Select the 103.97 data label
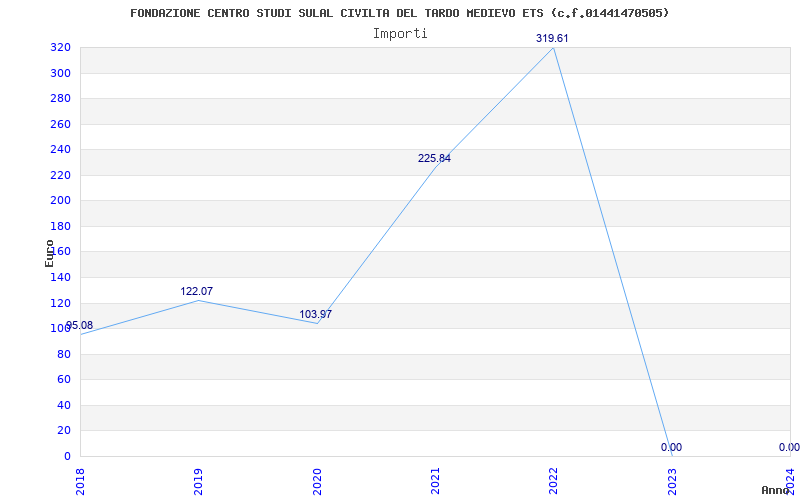 click(x=315, y=314)
